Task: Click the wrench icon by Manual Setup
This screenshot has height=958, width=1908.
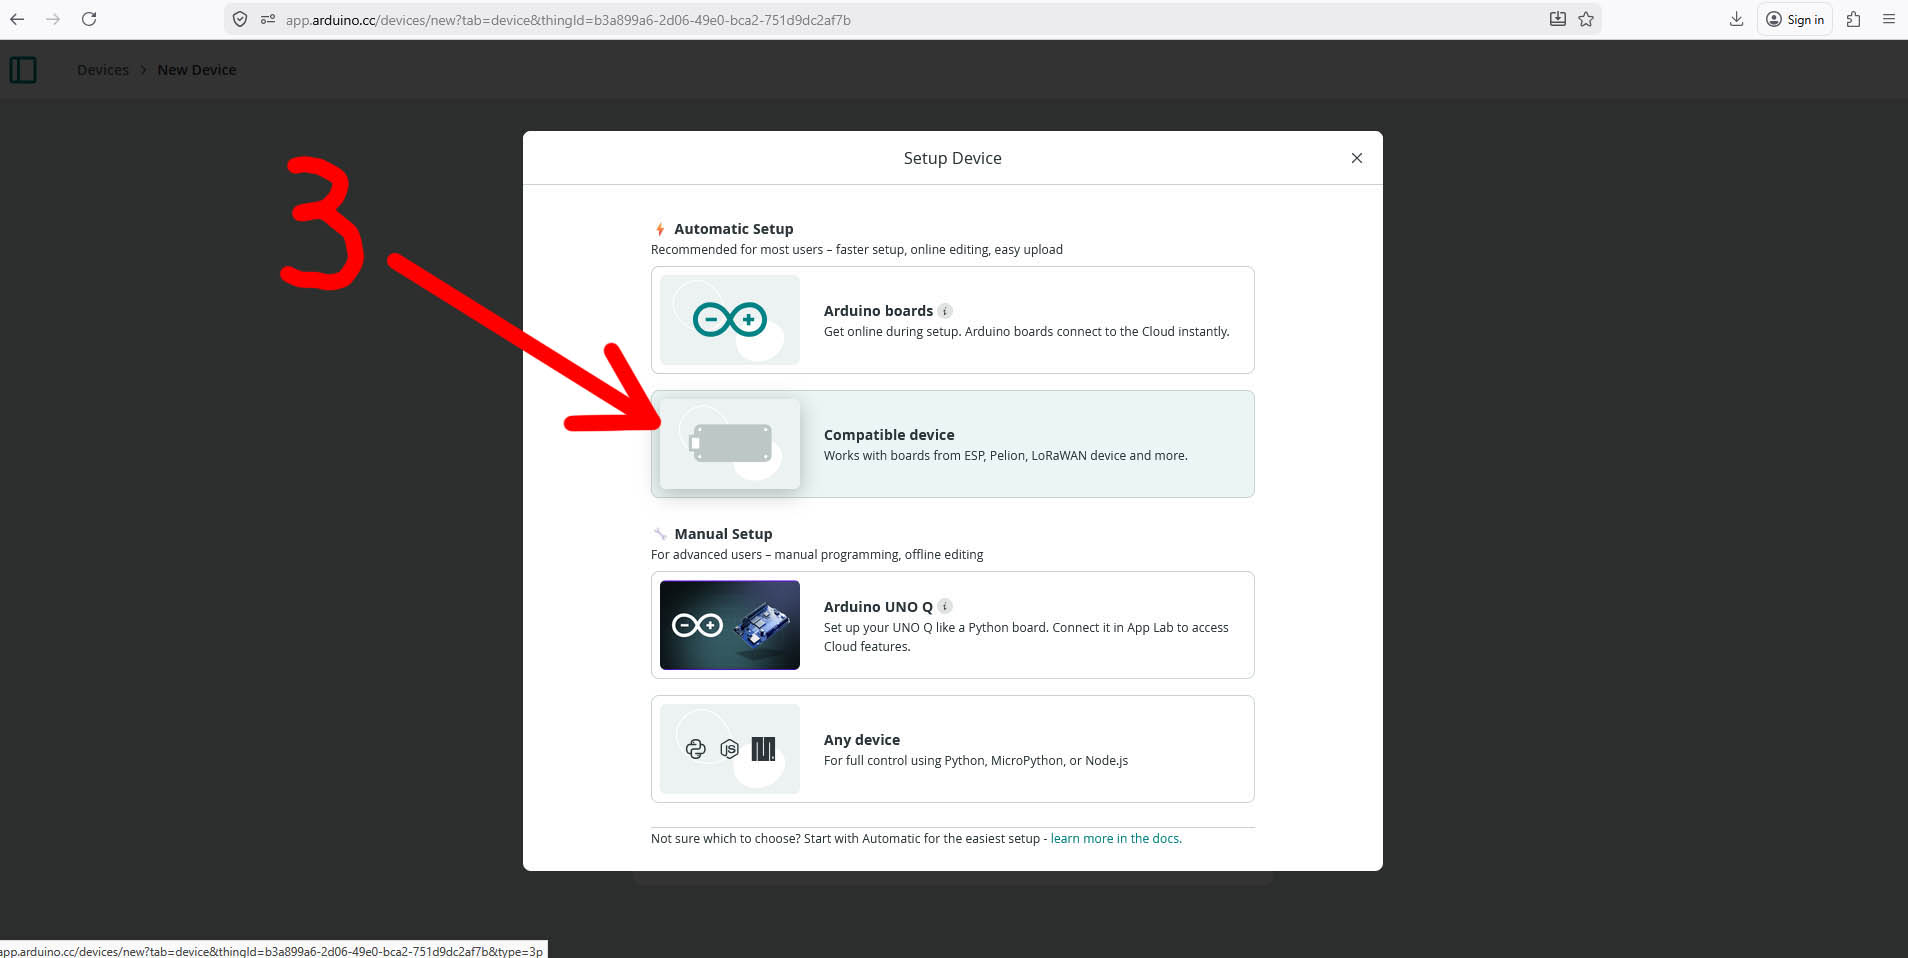Action: tap(660, 534)
